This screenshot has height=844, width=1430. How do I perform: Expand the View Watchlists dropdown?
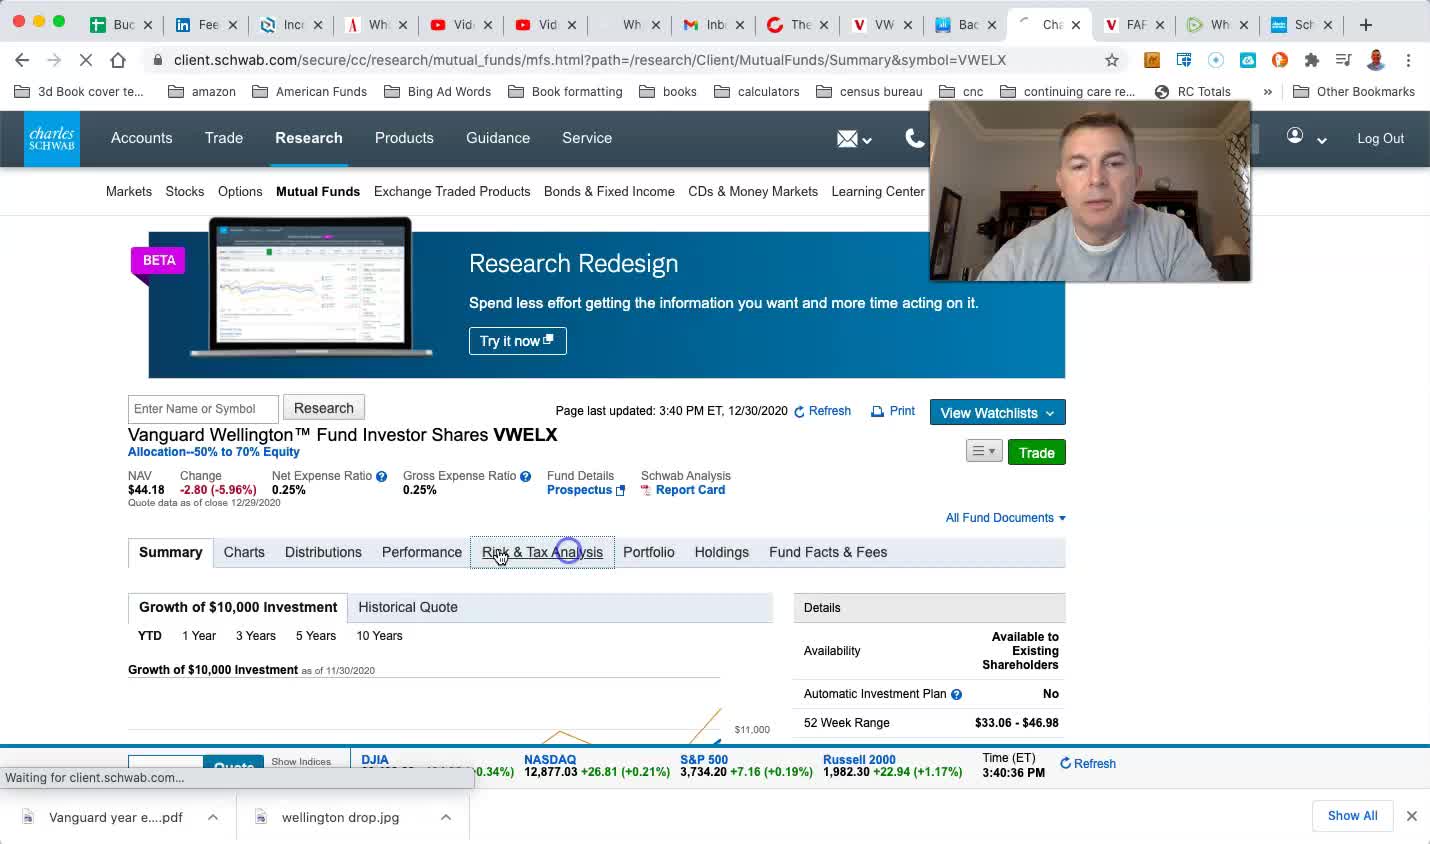(x=997, y=413)
